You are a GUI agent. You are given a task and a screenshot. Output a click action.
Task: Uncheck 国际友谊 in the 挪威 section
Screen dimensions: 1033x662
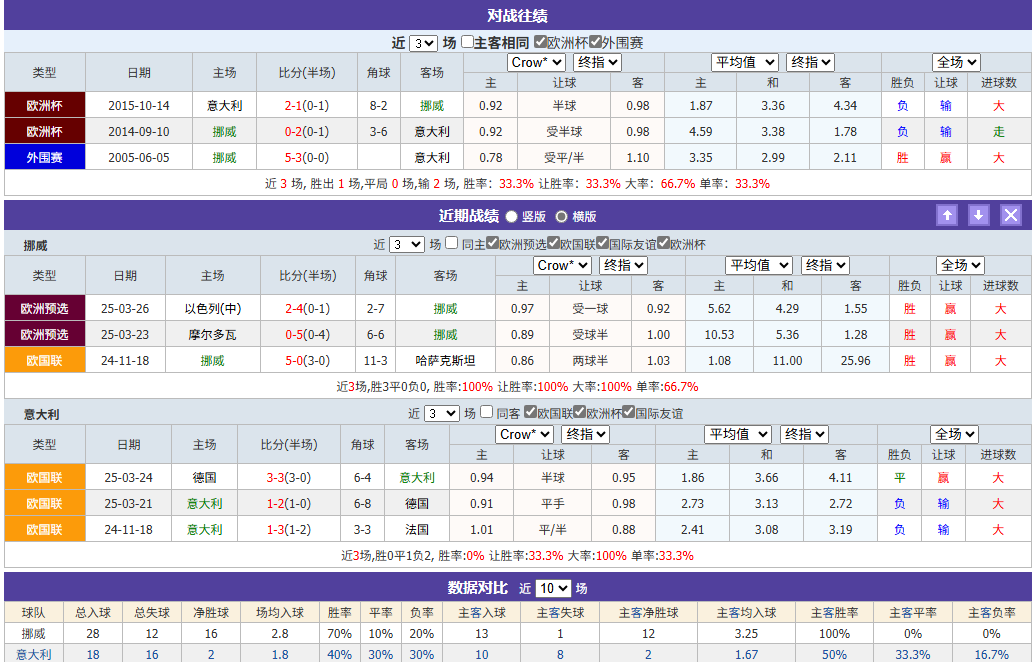pyautogui.click(x=602, y=244)
